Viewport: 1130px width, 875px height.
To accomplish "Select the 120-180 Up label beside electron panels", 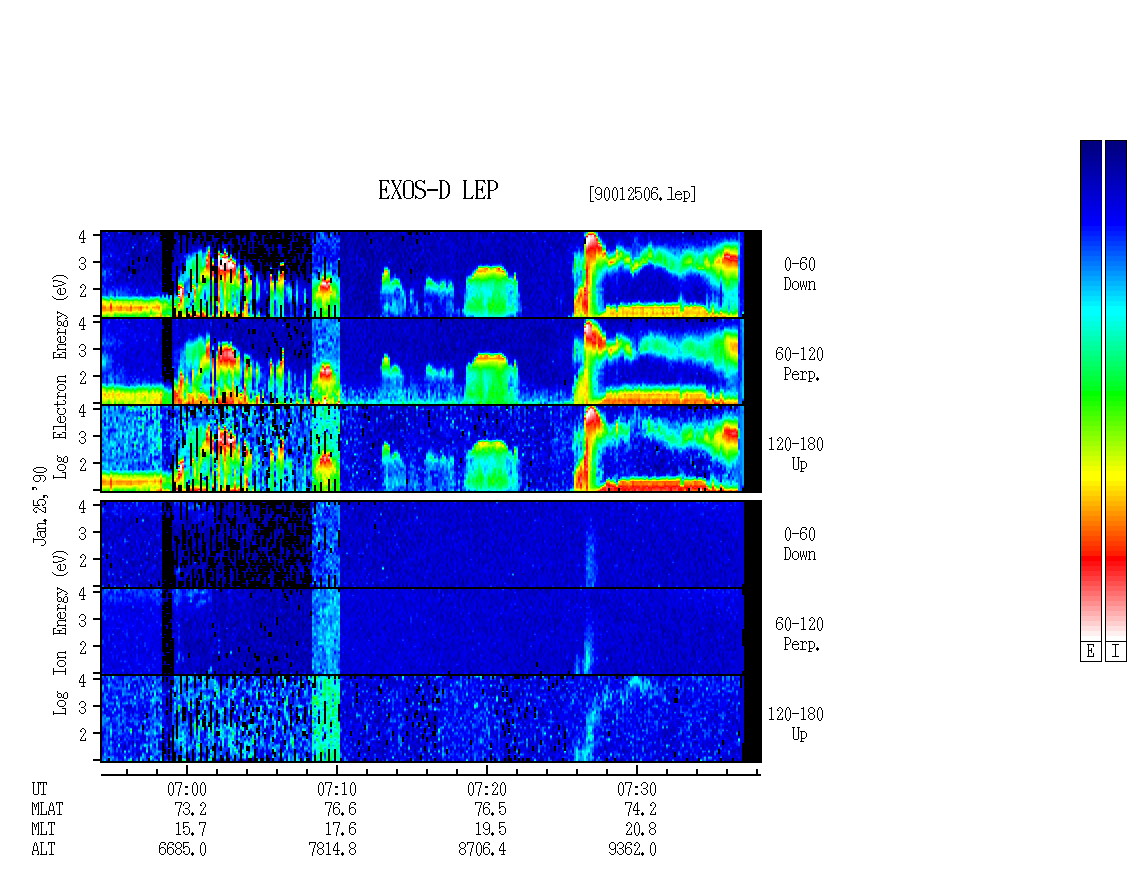I will 796,454.
